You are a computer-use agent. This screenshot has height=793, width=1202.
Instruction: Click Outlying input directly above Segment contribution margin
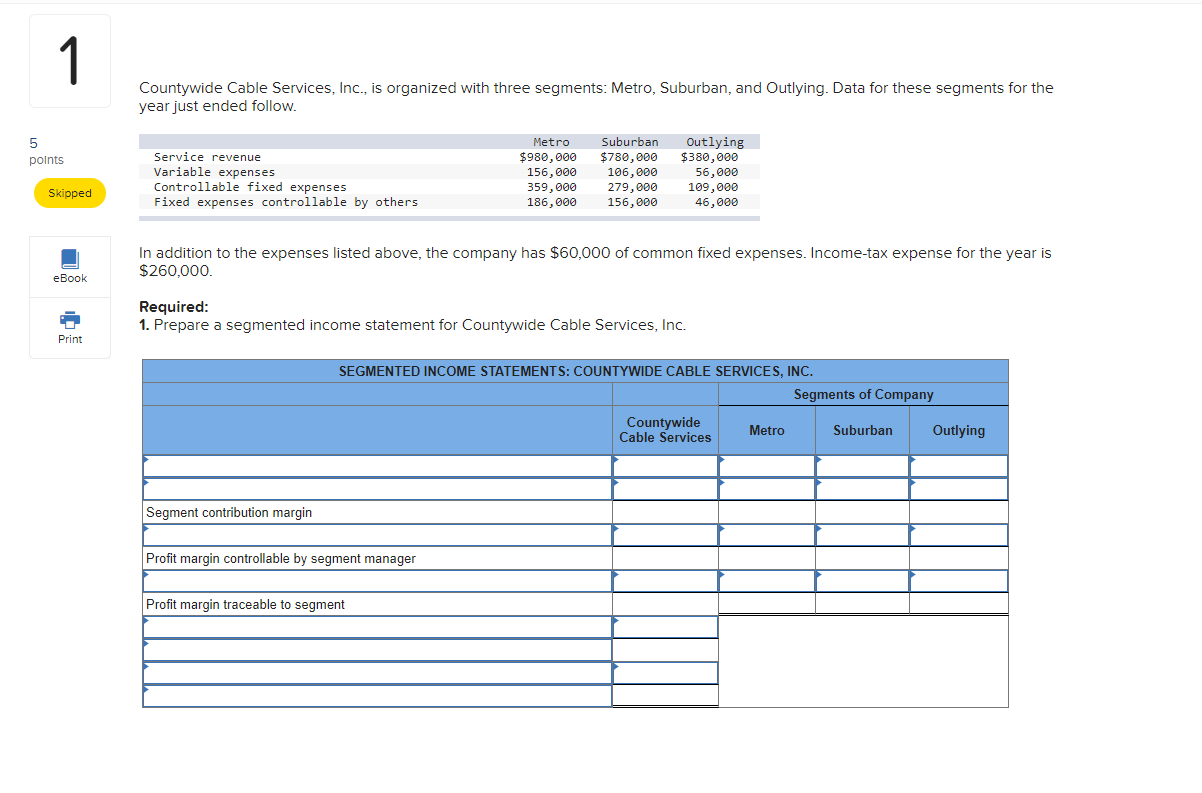click(959, 489)
